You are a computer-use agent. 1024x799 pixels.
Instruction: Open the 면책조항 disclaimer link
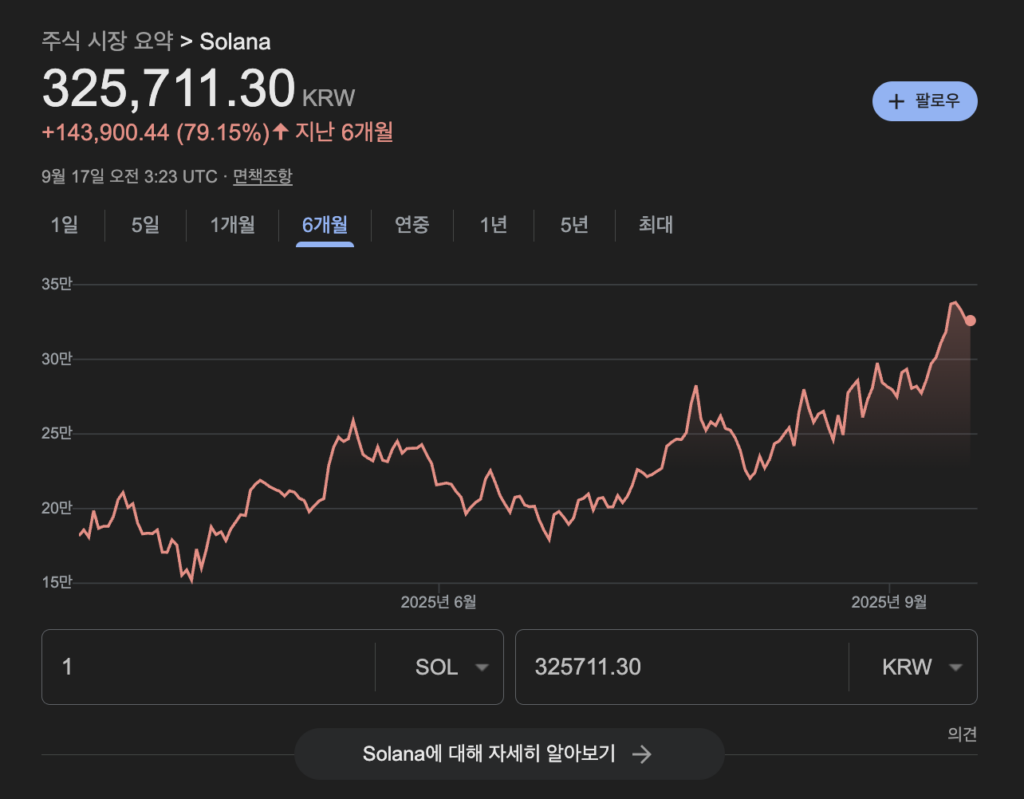click(263, 176)
